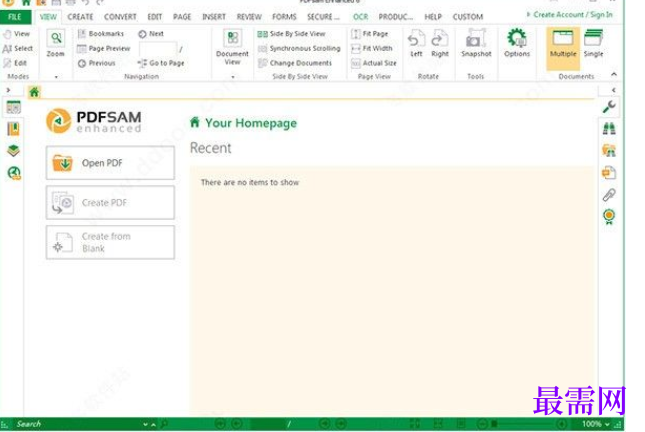Open the page thumbnails panel in left sidebar
The image size is (645, 432).
click(x=14, y=107)
